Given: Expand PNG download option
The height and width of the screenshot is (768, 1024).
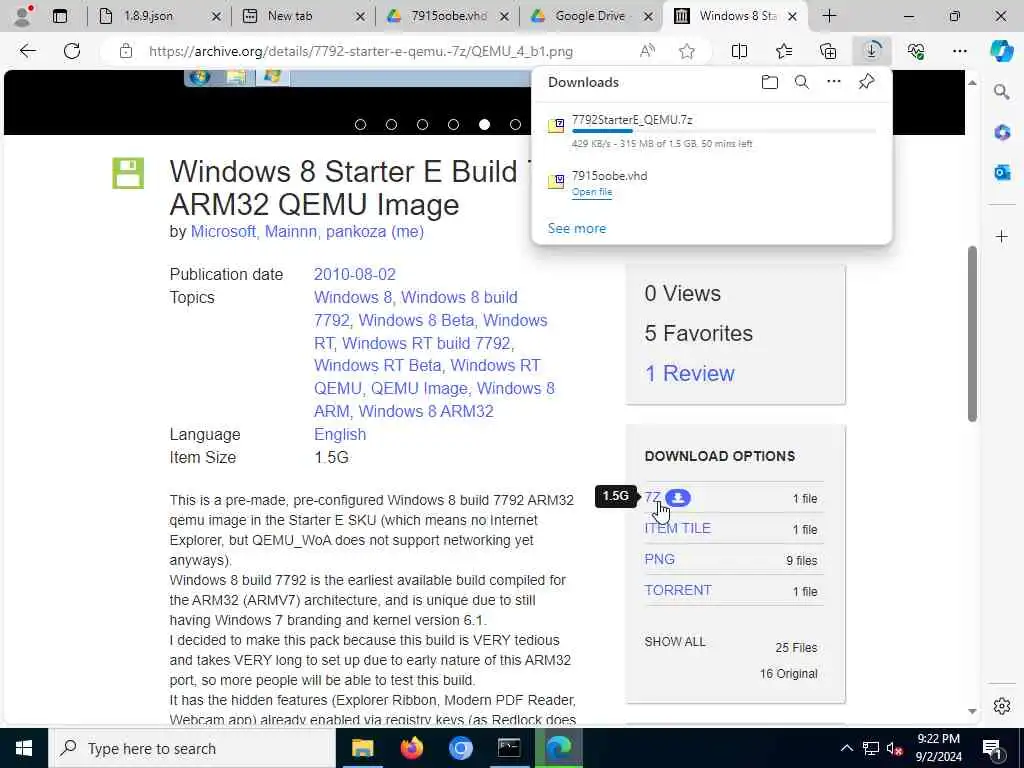Looking at the screenshot, I should pyautogui.click(x=660, y=559).
